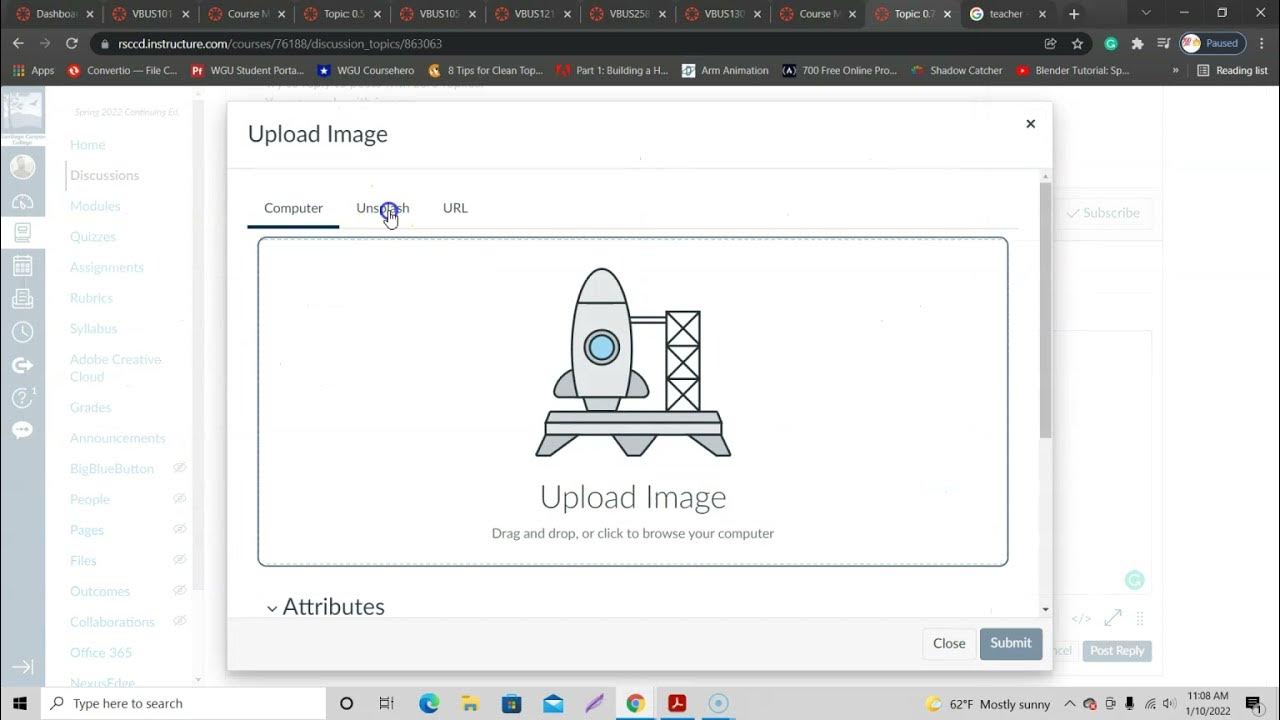Open Canvas Dashboard speedometer icon
The image size is (1280, 720).
pyautogui.click(x=22, y=201)
